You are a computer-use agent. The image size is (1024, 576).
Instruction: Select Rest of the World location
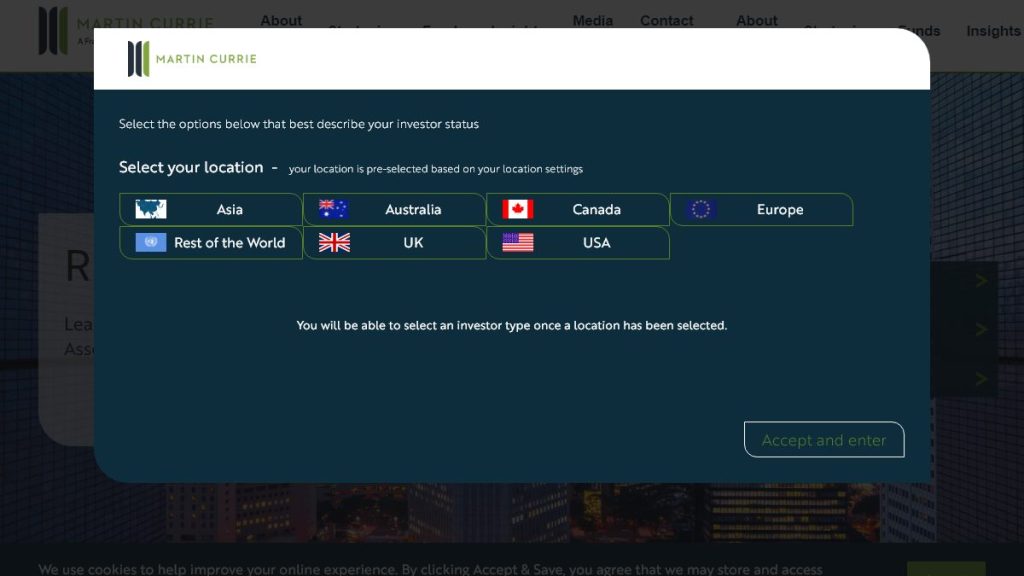210,243
